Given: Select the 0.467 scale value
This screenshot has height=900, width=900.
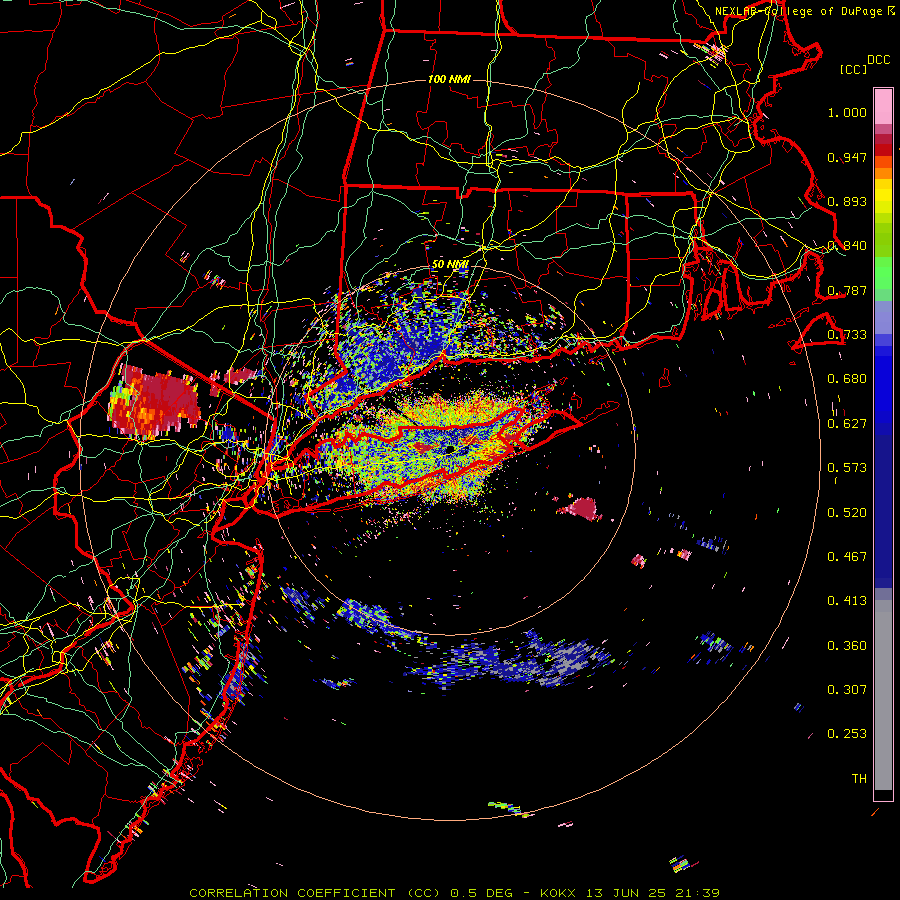Looking at the screenshot, I should [847, 557].
